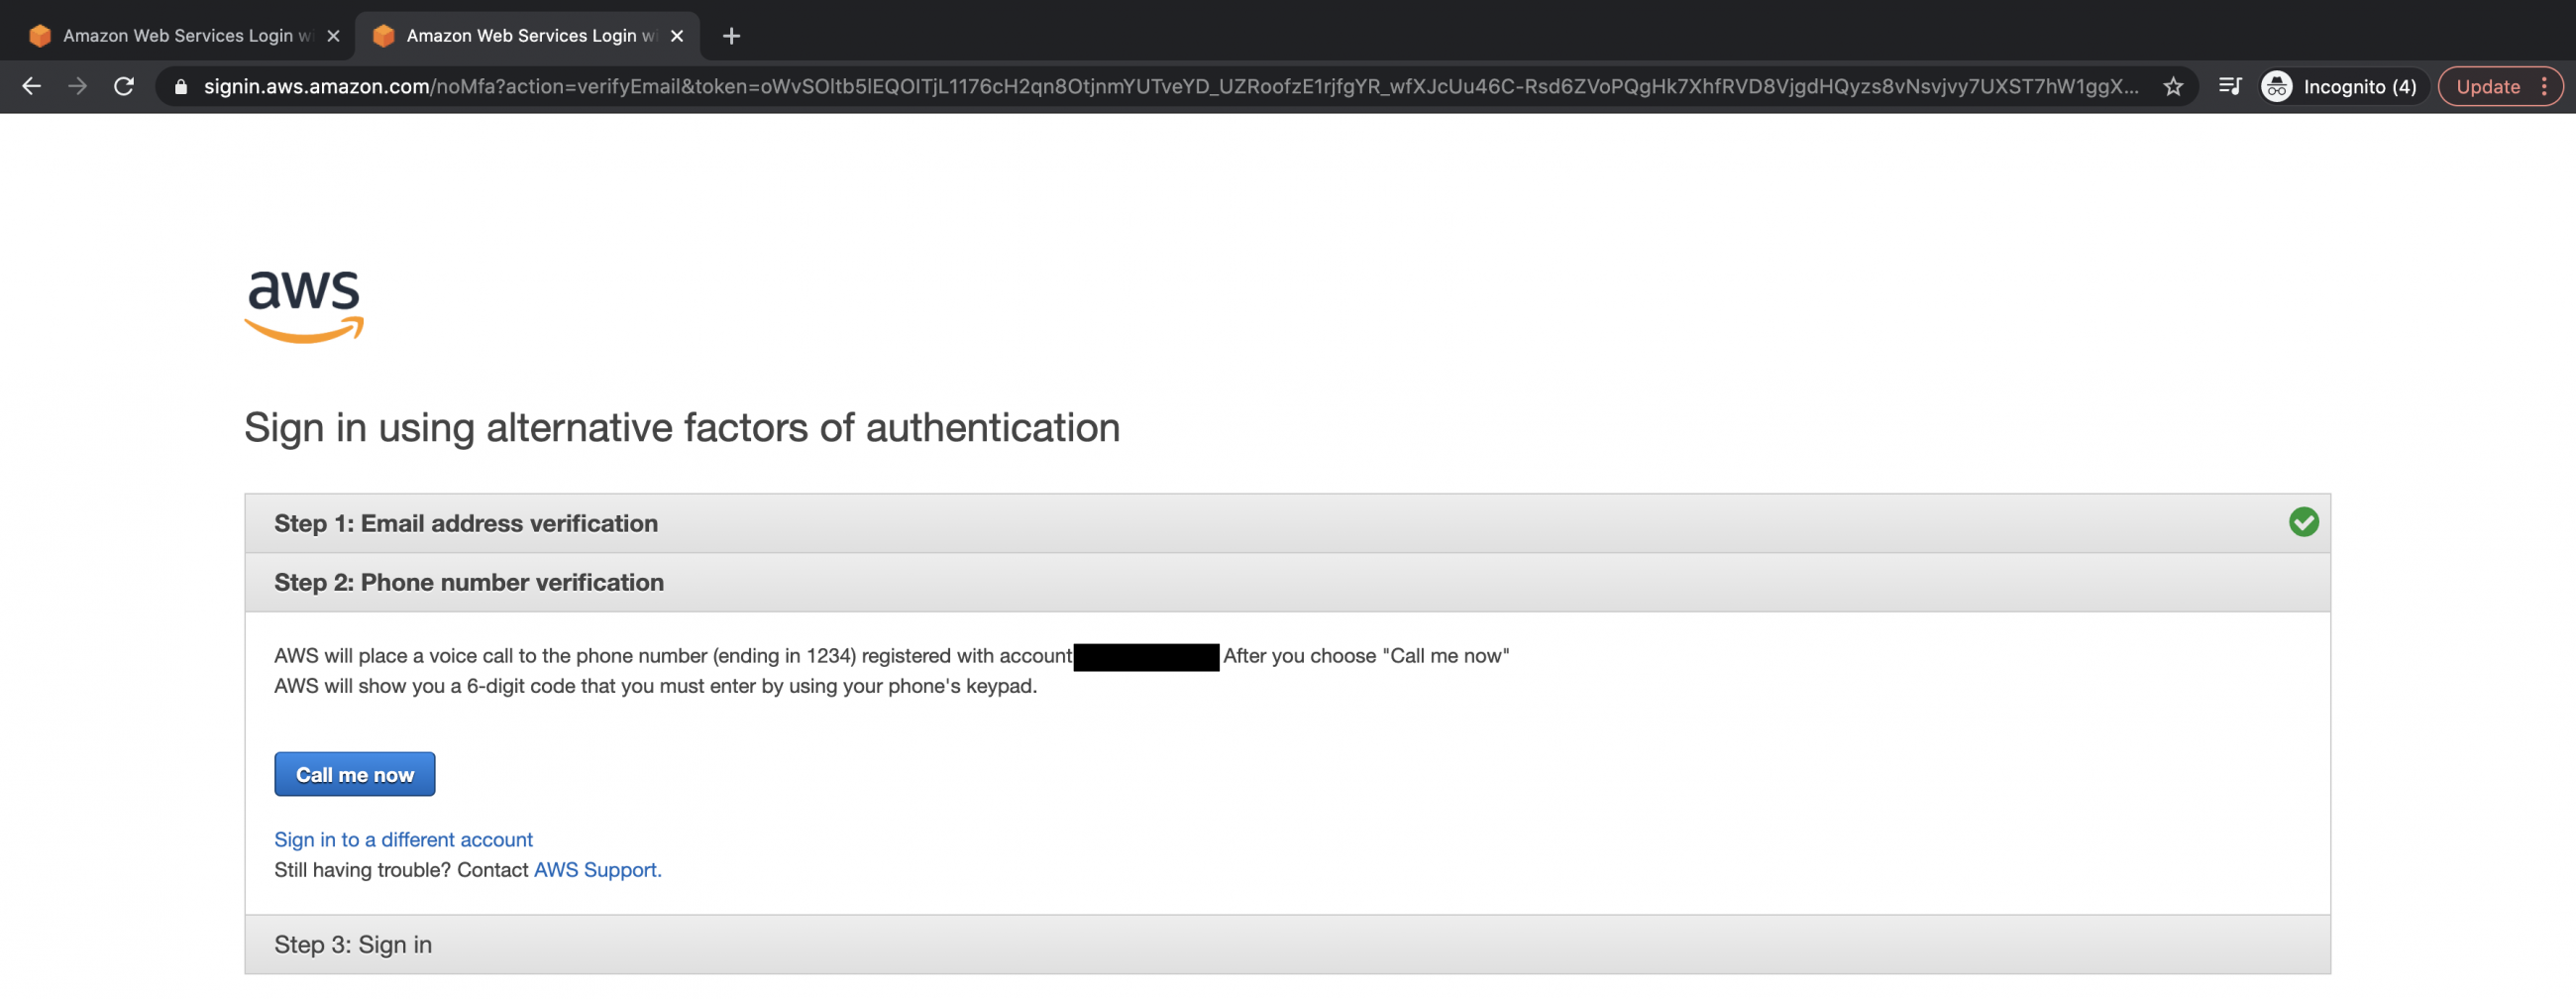This screenshot has width=2576, height=999.
Task: Close the first AWS Login tab
Action: 334,36
